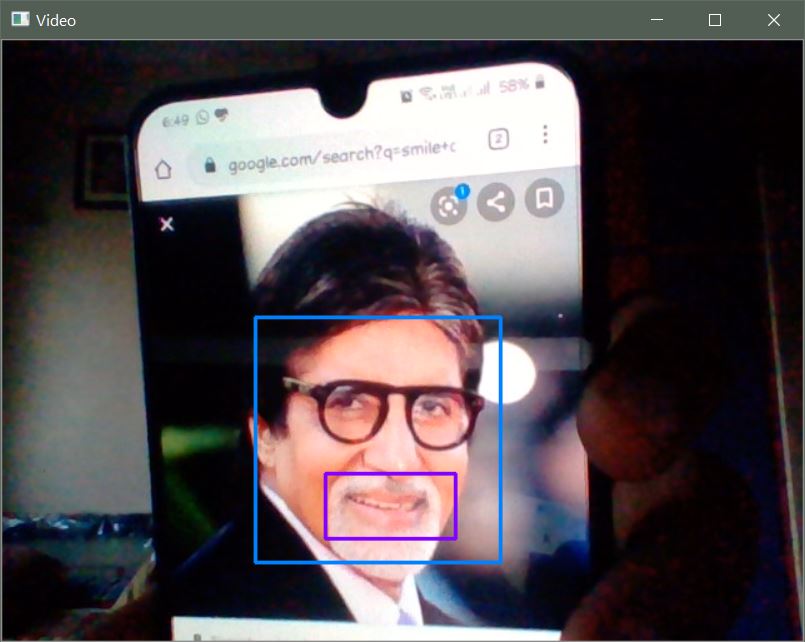Select the google.com/search address bar text
The height and width of the screenshot is (642, 805).
click(341, 155)
